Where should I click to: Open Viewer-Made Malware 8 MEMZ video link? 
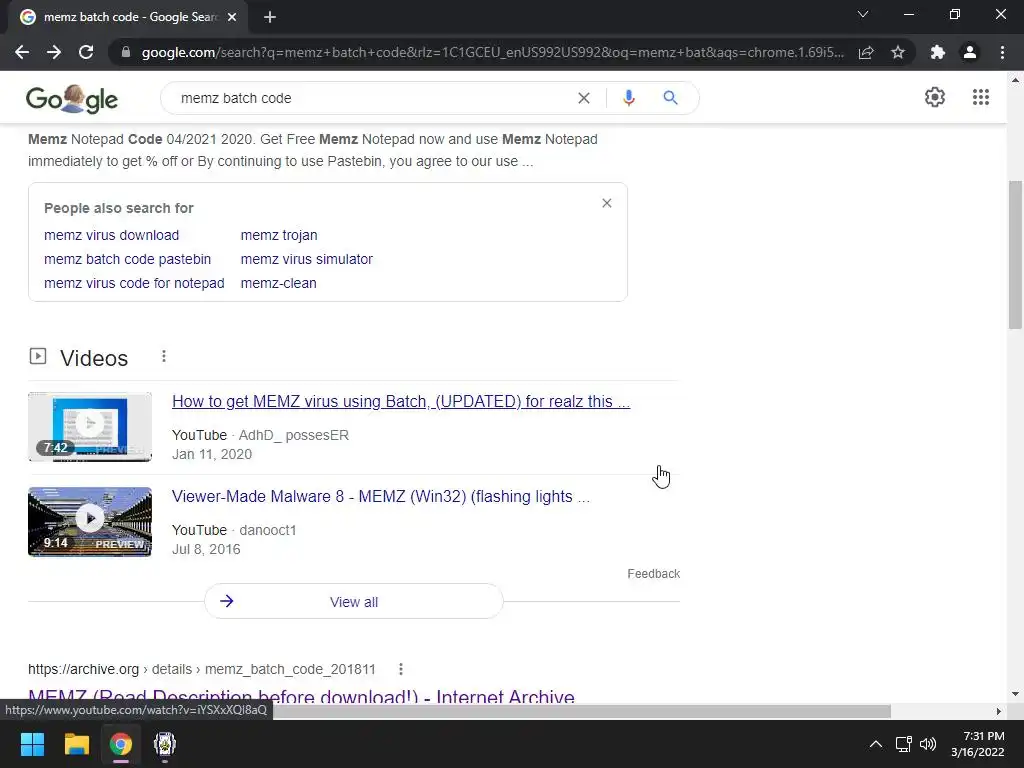[x=381, y=496]
